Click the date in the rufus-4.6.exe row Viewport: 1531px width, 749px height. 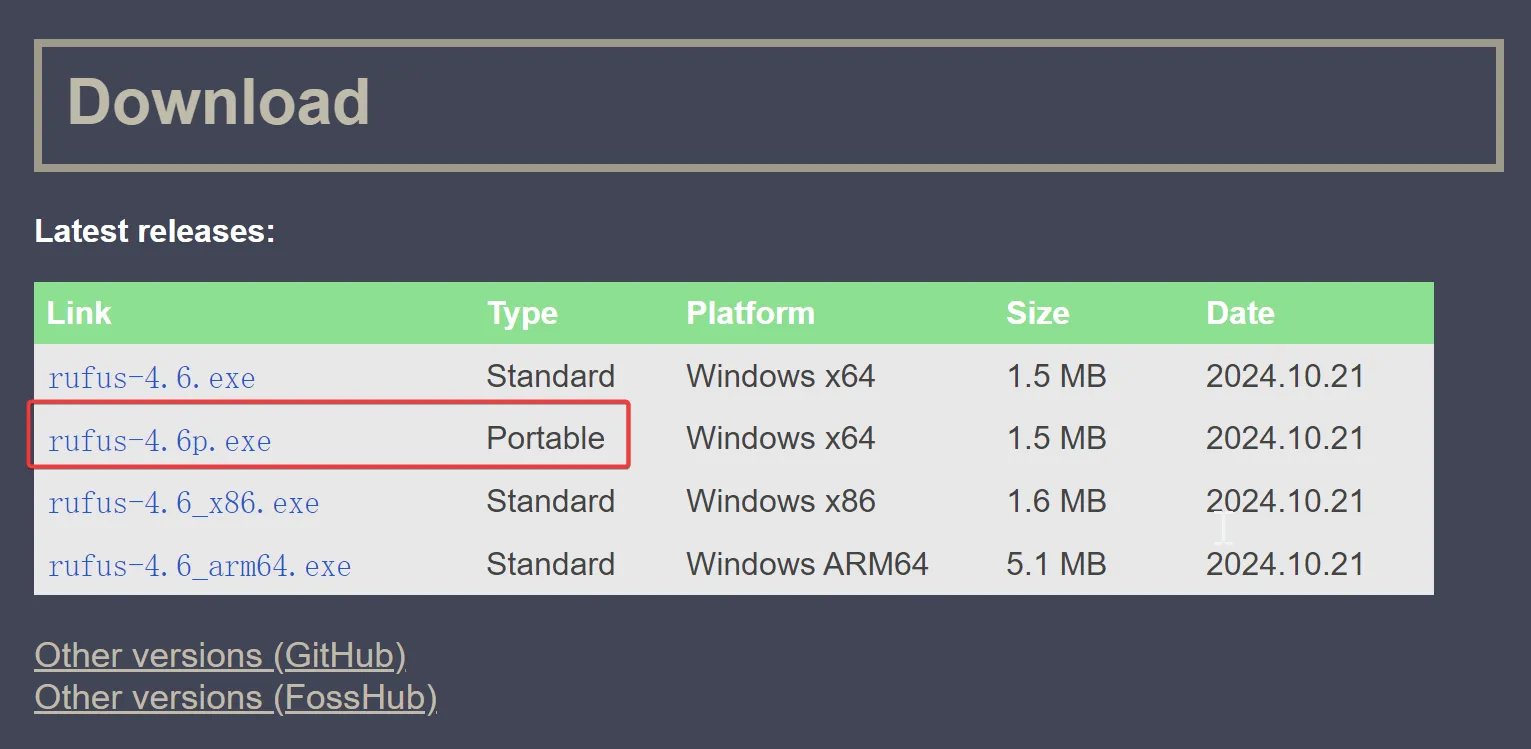coord(1284,376)
